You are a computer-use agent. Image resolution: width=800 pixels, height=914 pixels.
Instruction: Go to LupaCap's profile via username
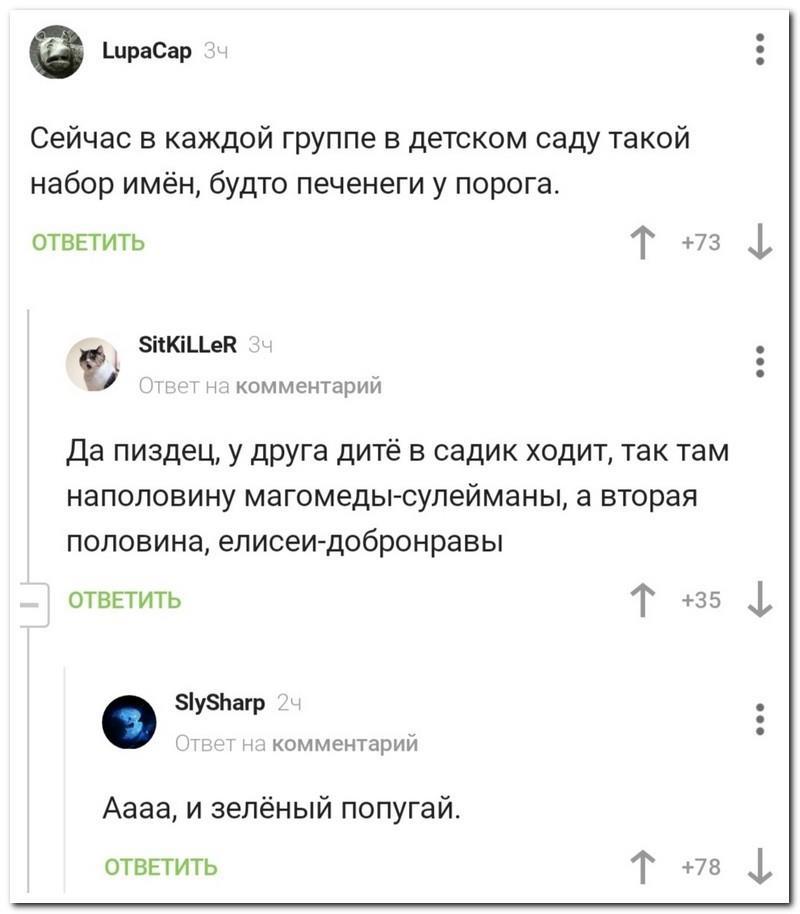click(146, 48)
